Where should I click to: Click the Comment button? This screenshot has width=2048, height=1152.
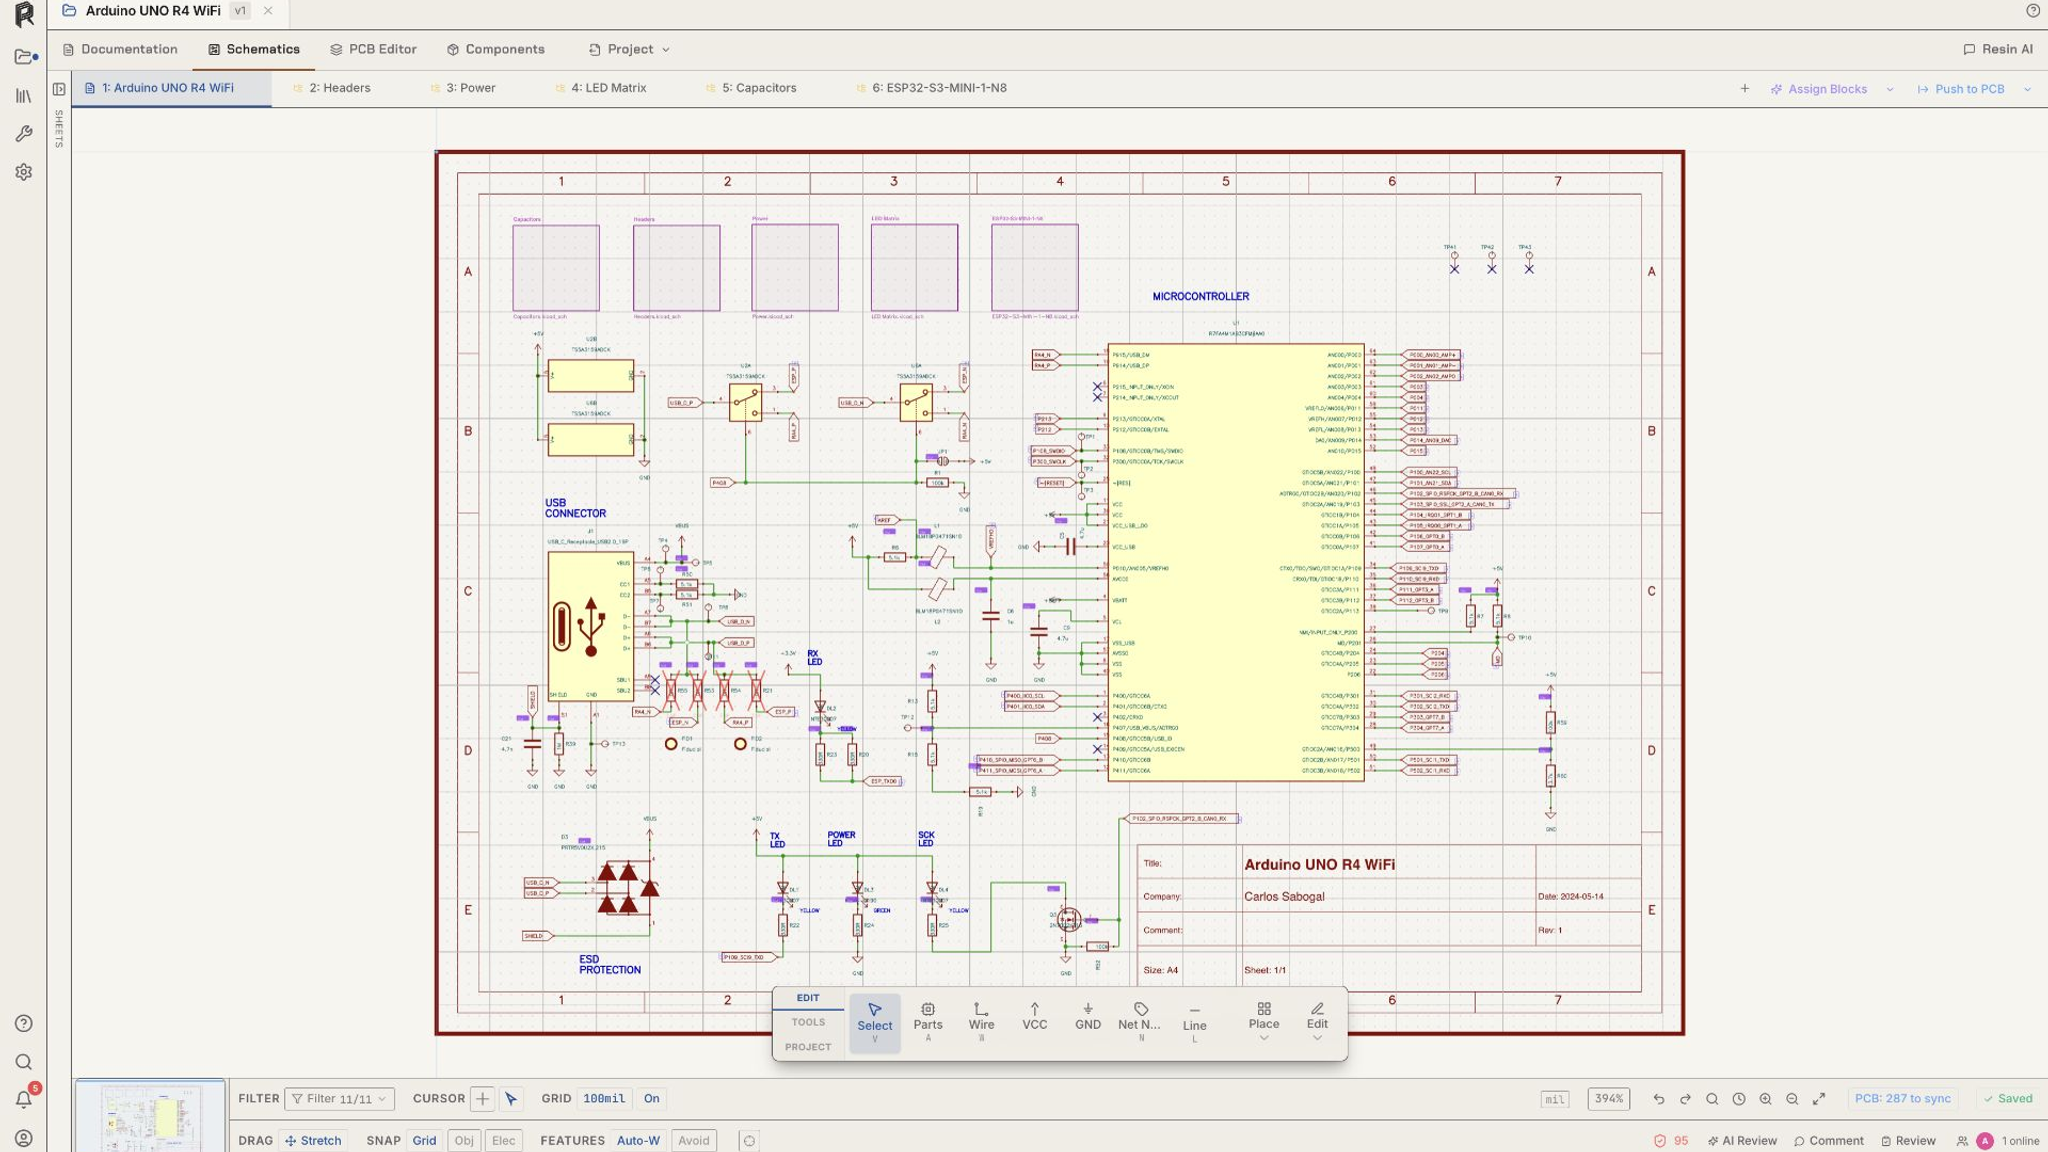1828,1141
